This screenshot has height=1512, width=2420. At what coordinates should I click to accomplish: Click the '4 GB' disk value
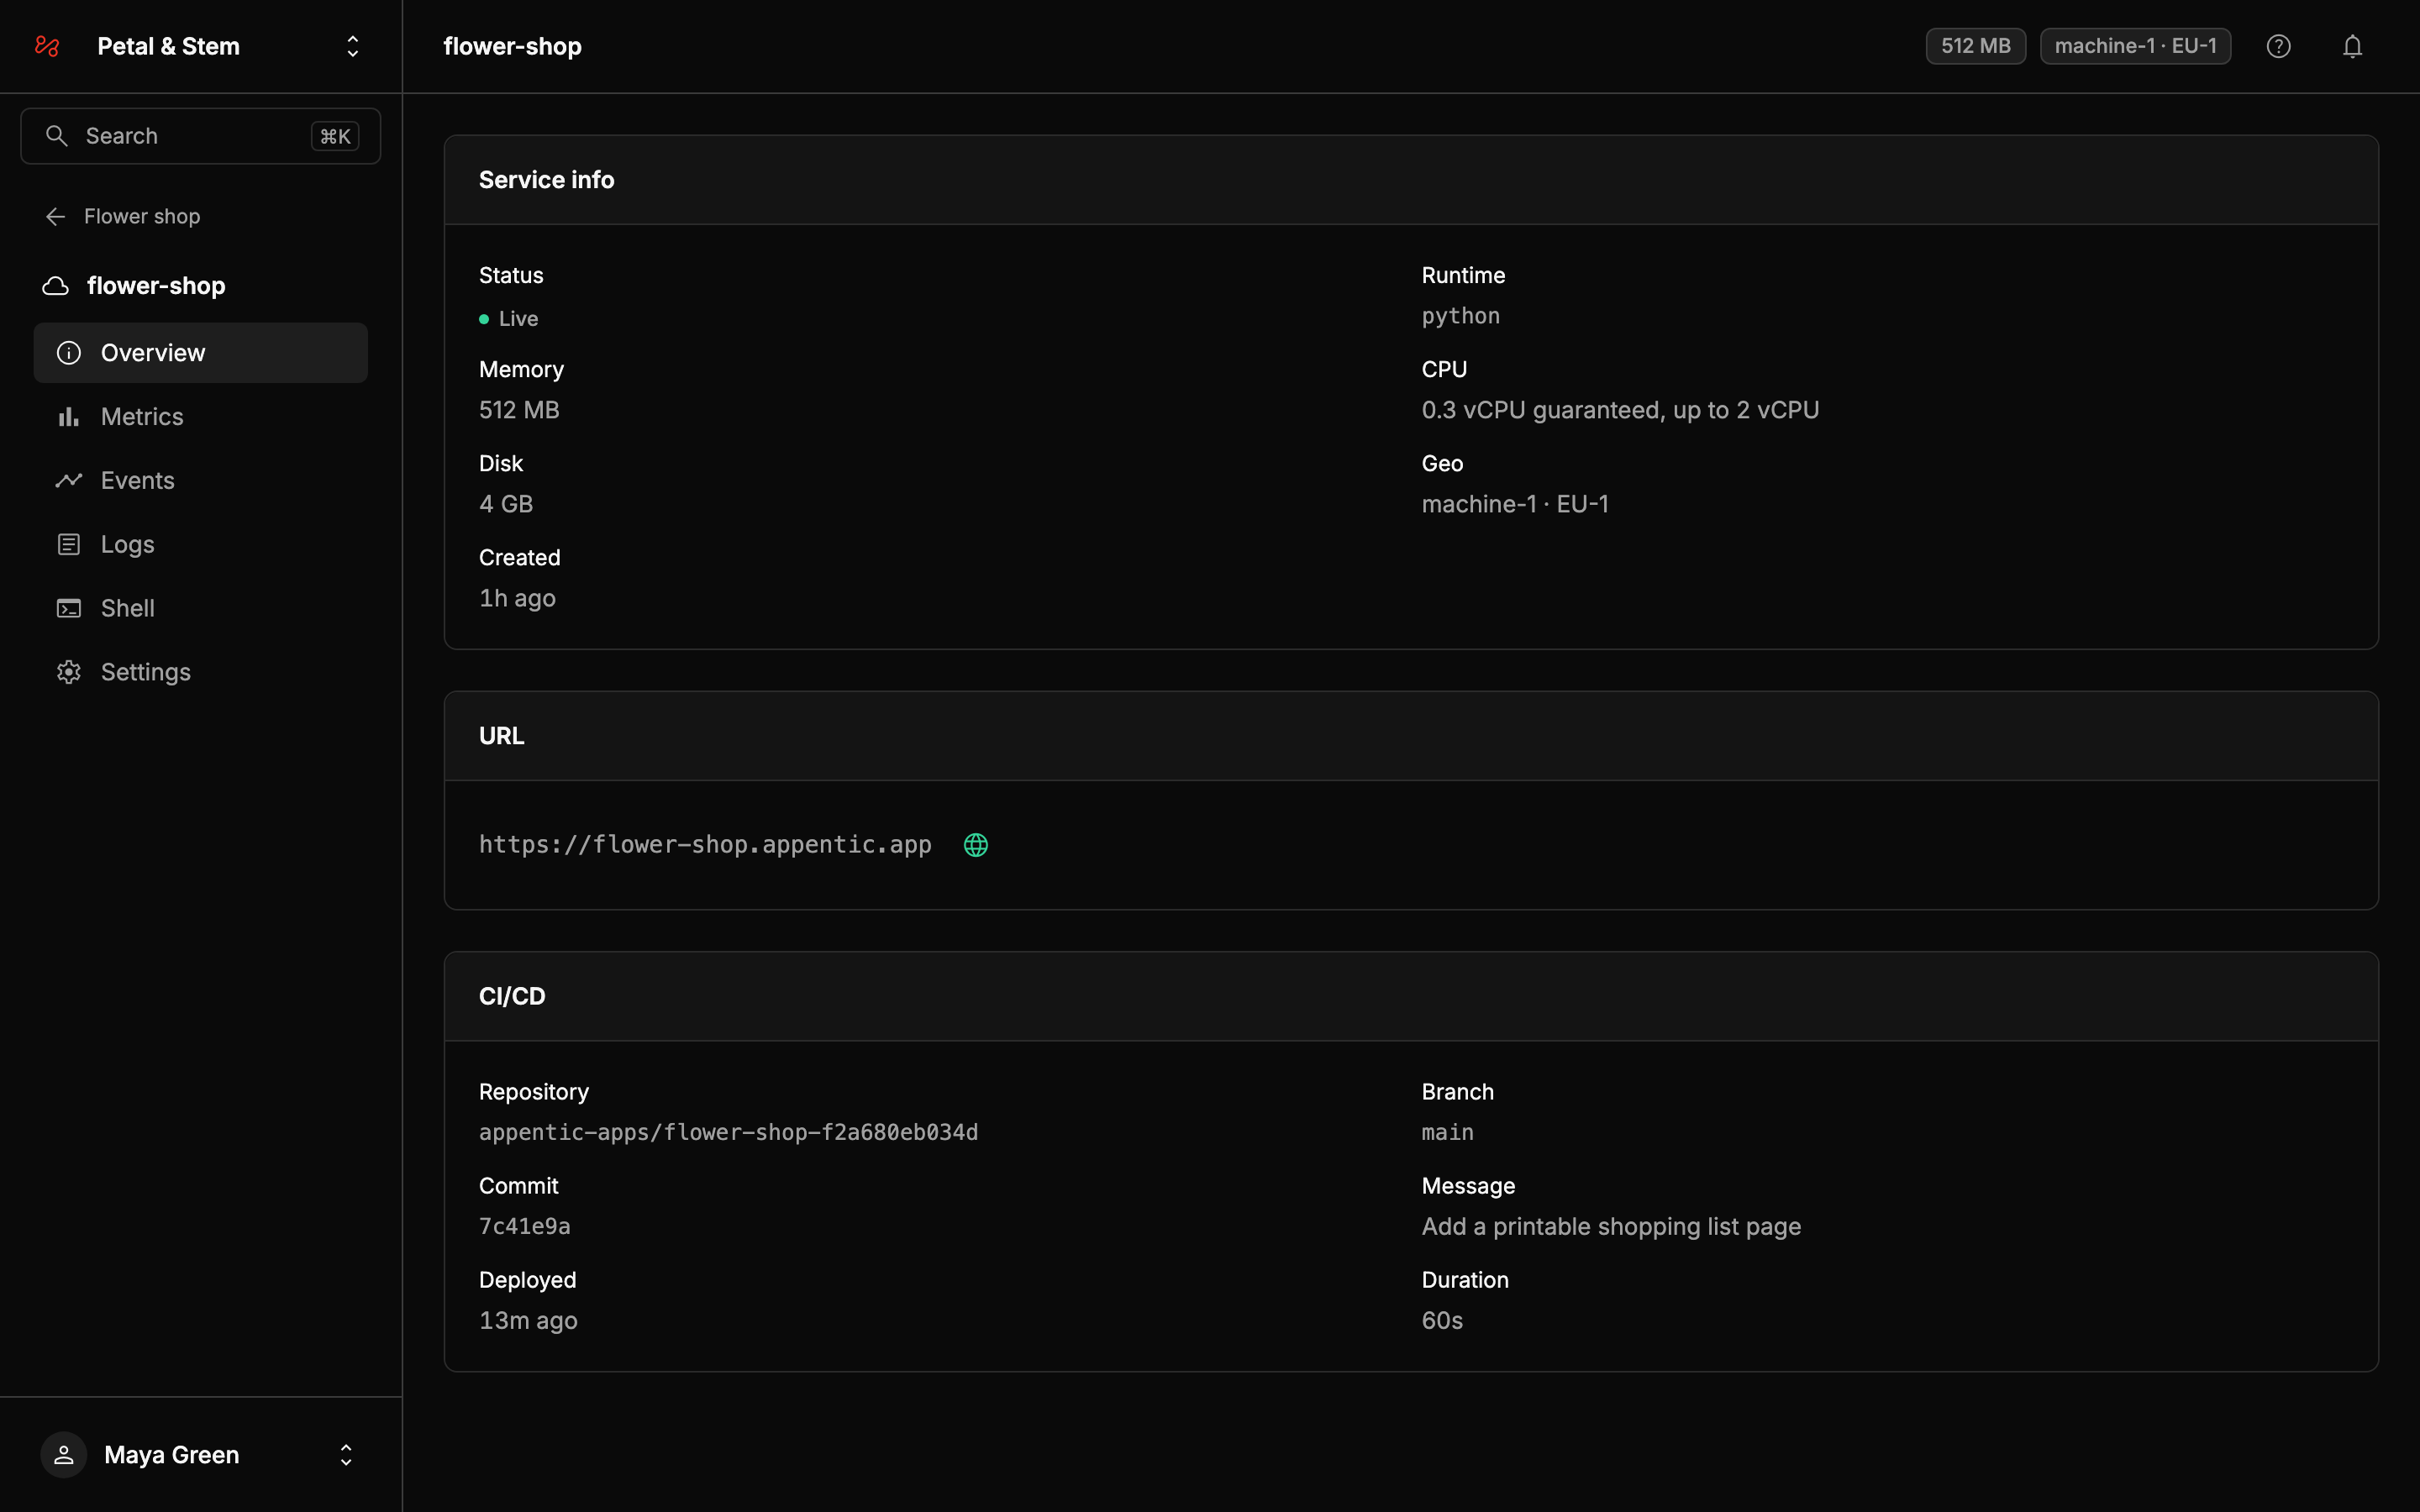tap(506, 504)
